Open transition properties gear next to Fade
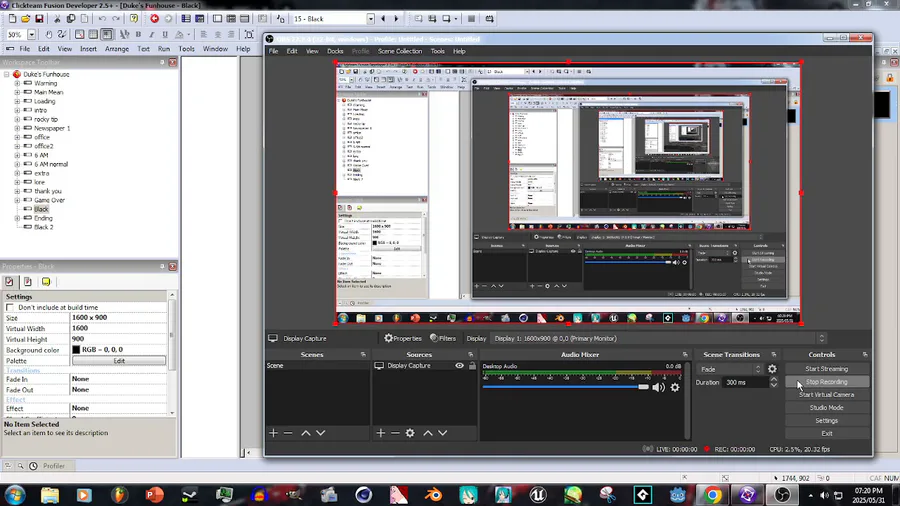 point(772,369)
